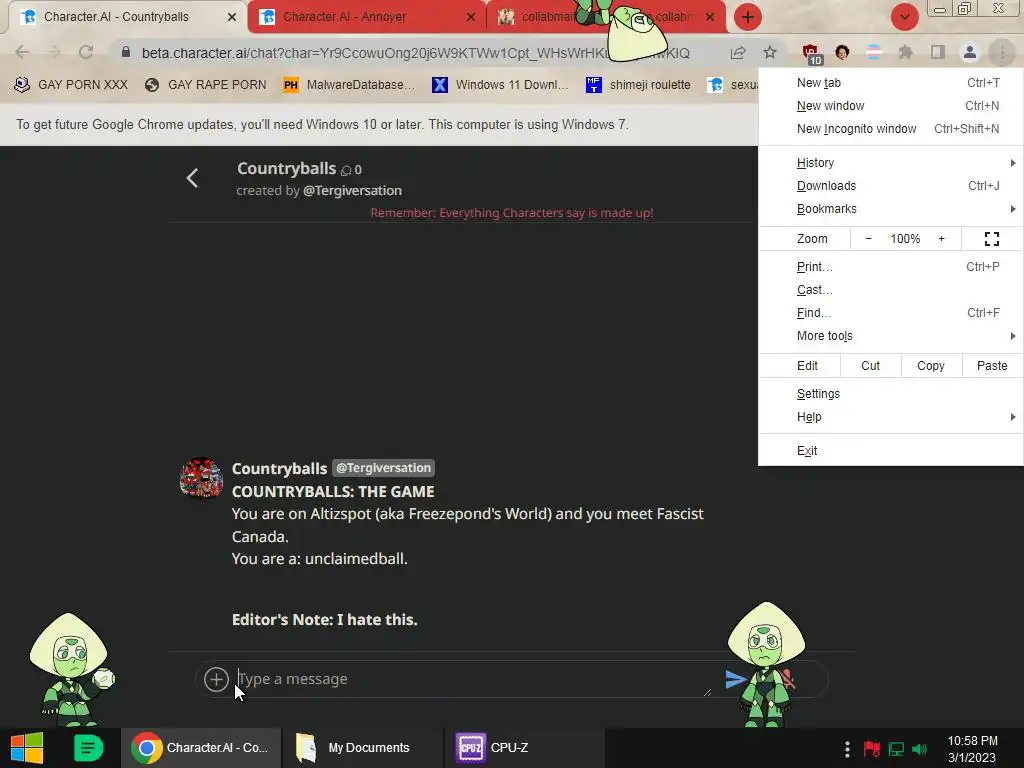Click the Countryballs character avatar
This screenshot has height=768, width=1024.
[x=201, y=477]
